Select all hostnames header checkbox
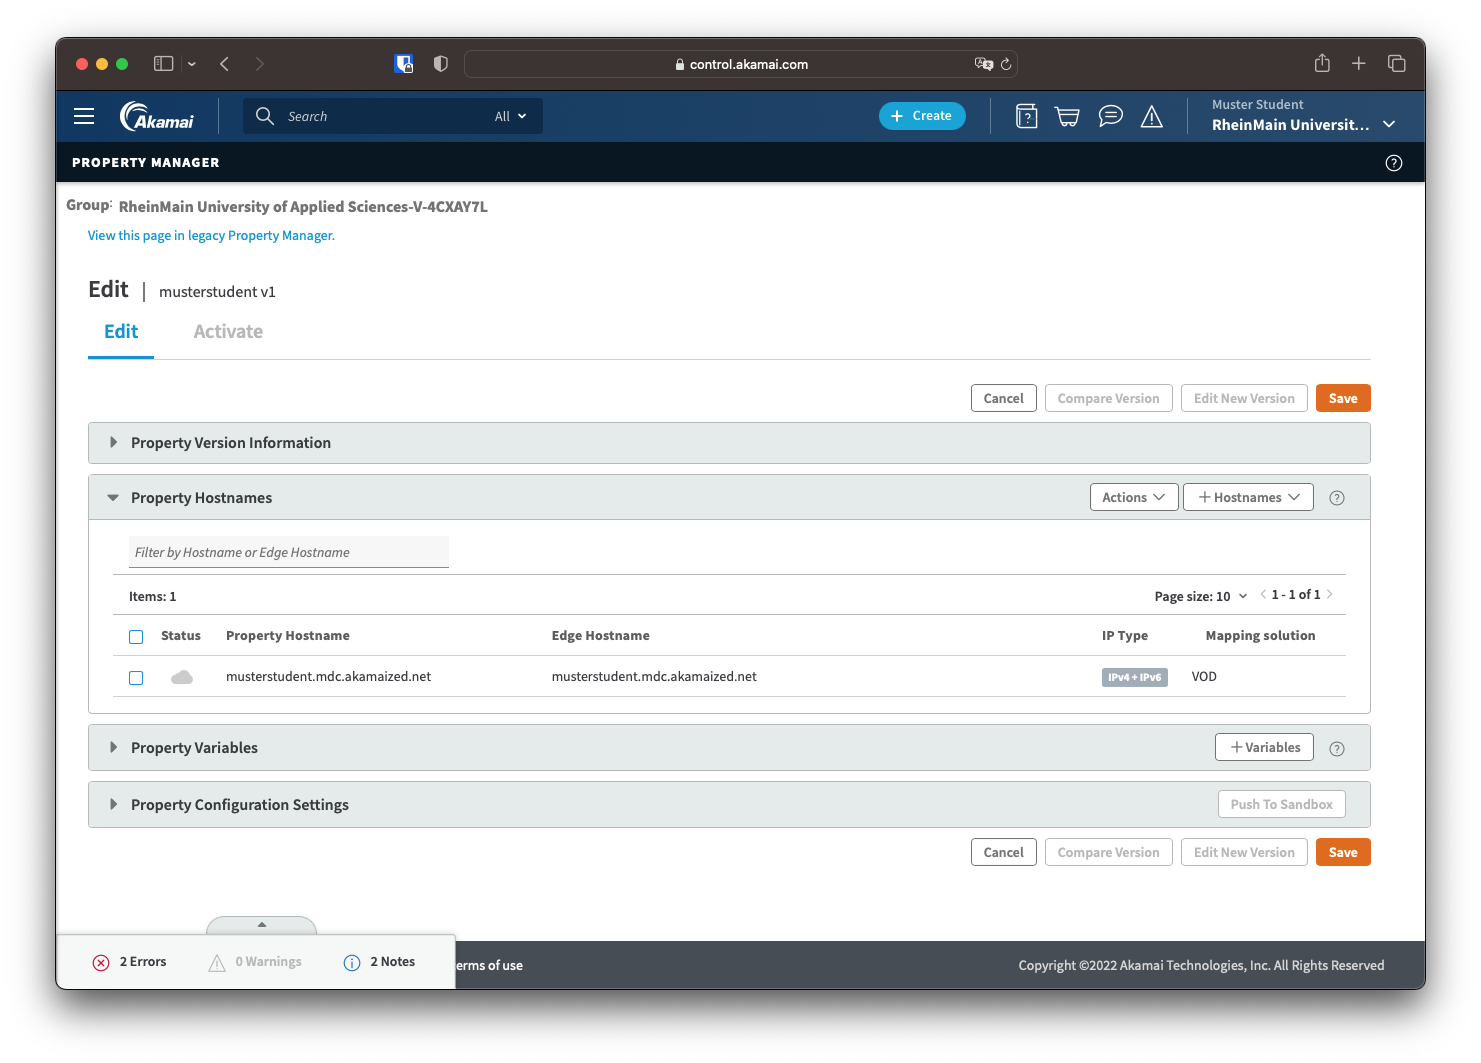1481x1063 pixels. (136, 637)
